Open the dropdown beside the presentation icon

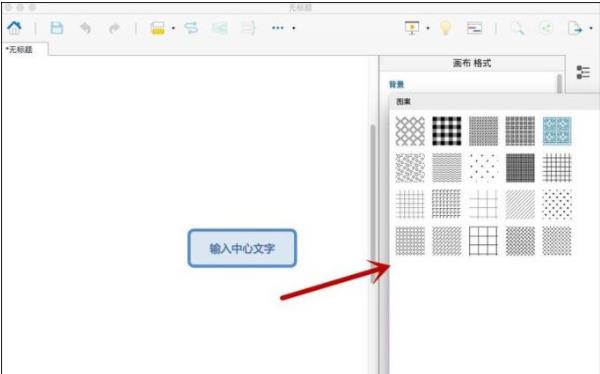tap(428, 28)
